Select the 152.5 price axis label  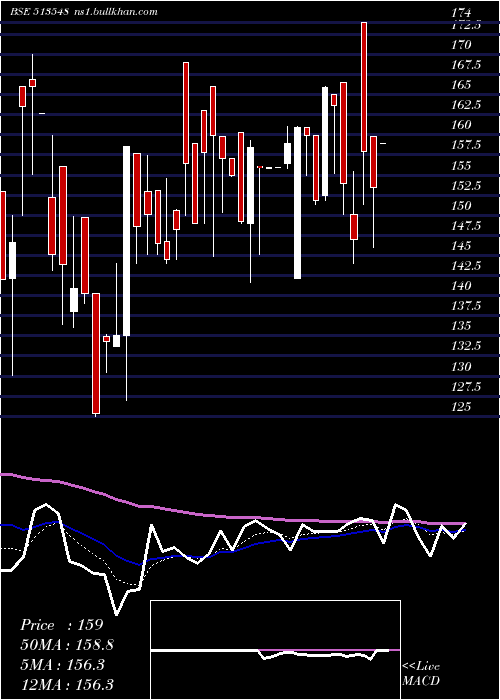466,185
